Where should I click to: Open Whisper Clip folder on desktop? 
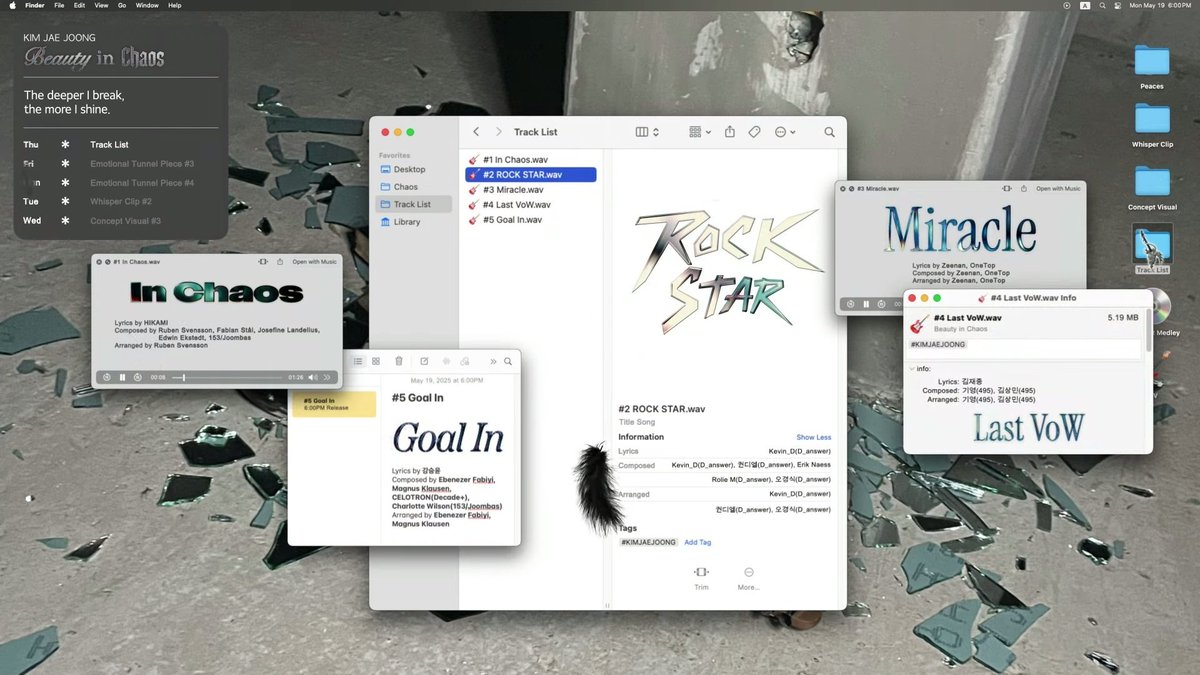pyautogui.click(x=1152, y=125)
